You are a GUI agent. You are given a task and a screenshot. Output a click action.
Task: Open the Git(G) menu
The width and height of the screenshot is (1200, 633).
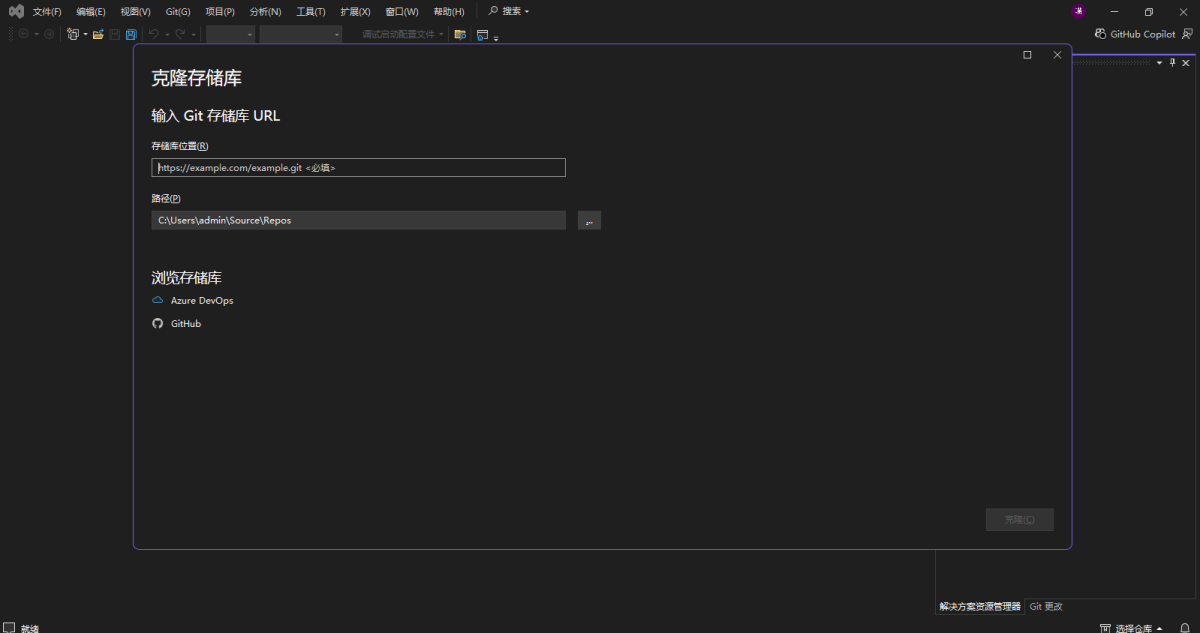point(176,11)
